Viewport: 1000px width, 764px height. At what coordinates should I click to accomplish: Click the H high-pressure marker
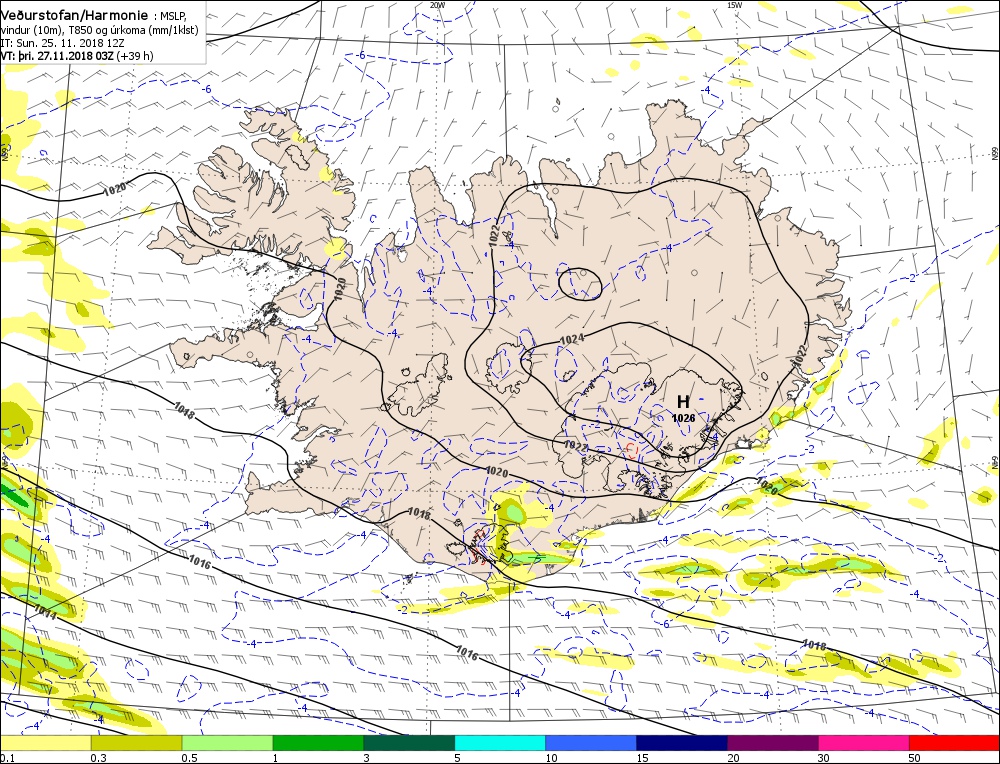tap(683, 401)
